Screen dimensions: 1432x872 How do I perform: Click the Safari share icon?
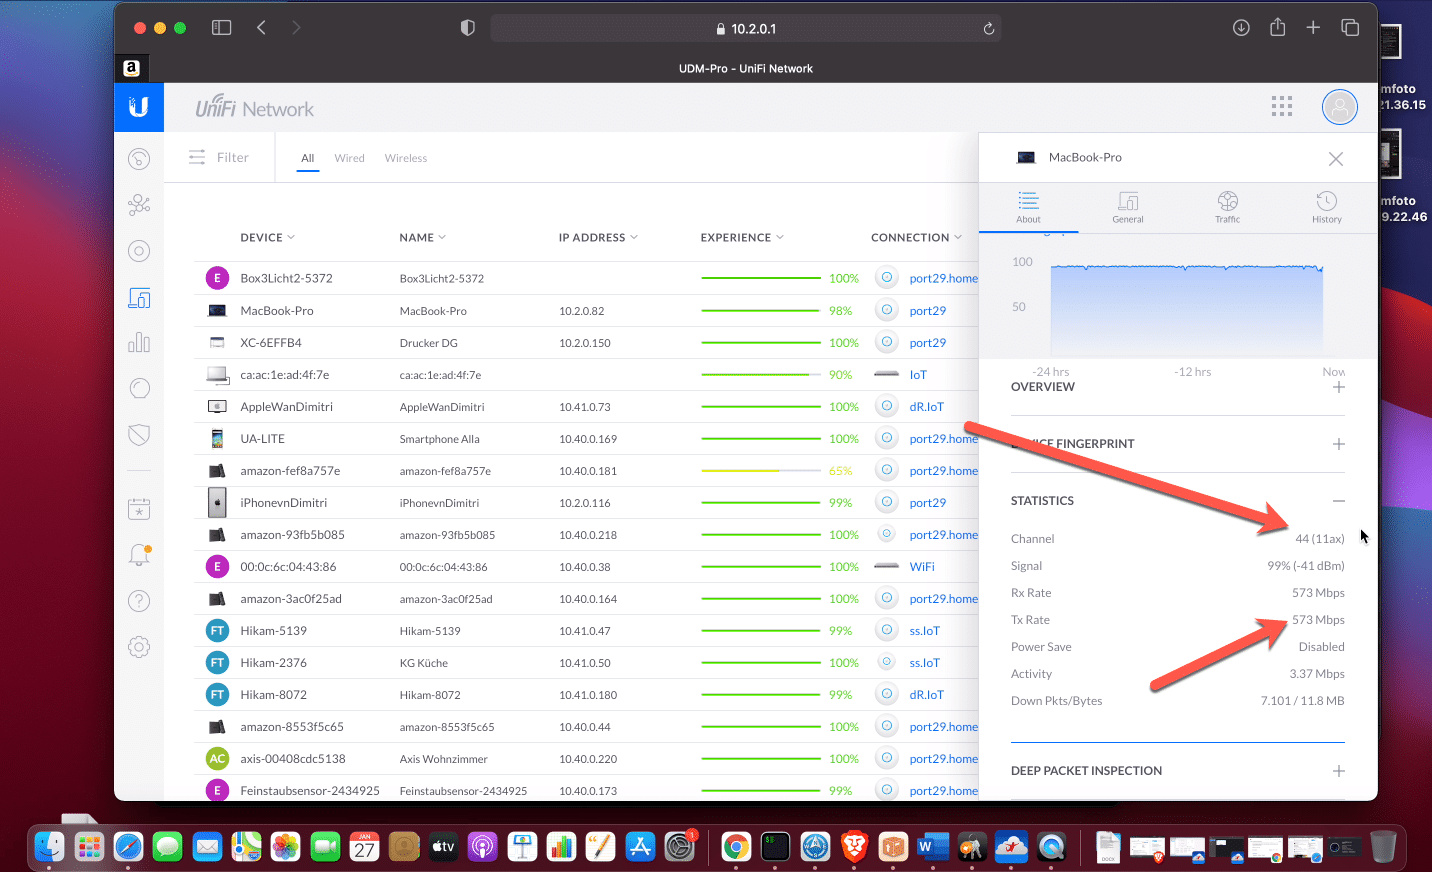click(1277, 27)
